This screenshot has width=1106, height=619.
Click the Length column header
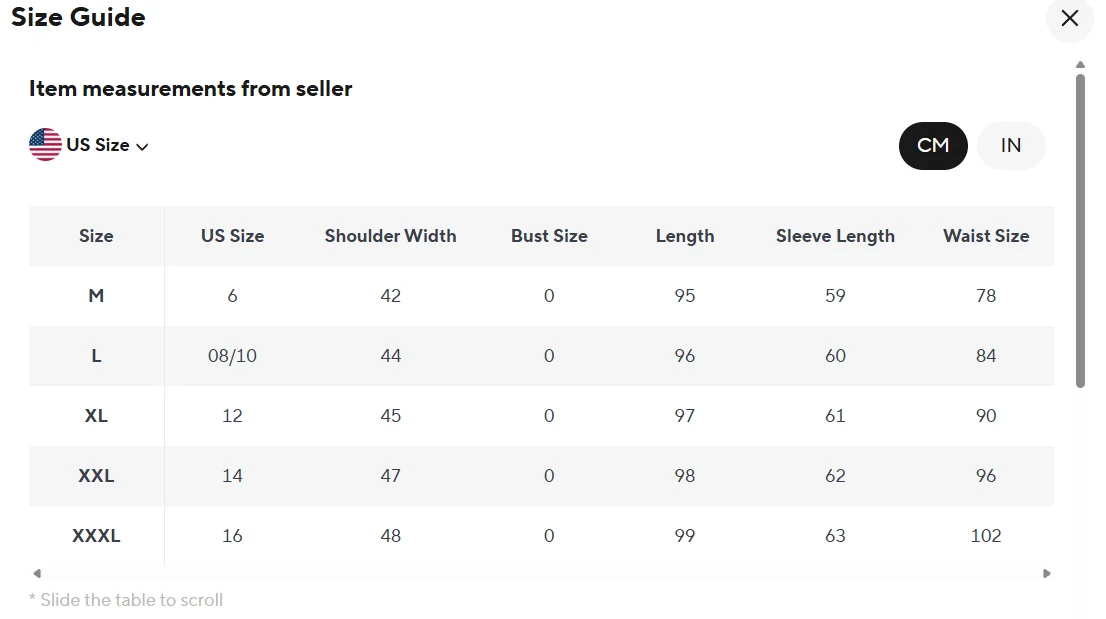pos(685,236)
